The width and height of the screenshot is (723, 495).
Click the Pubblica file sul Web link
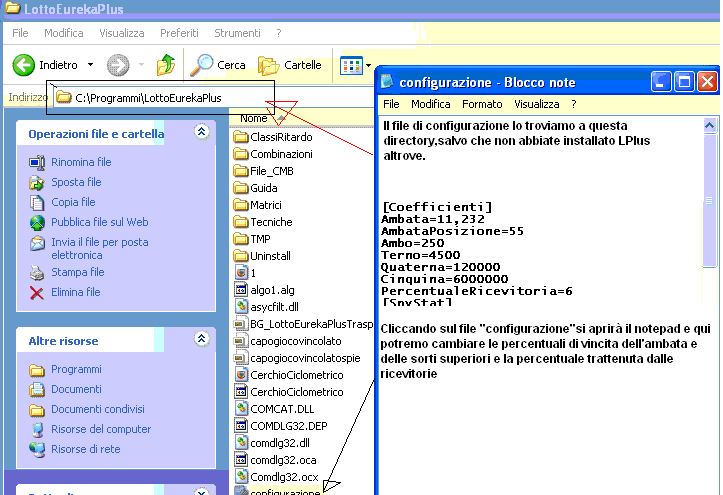pyautogui.click(x=100, y=222)
